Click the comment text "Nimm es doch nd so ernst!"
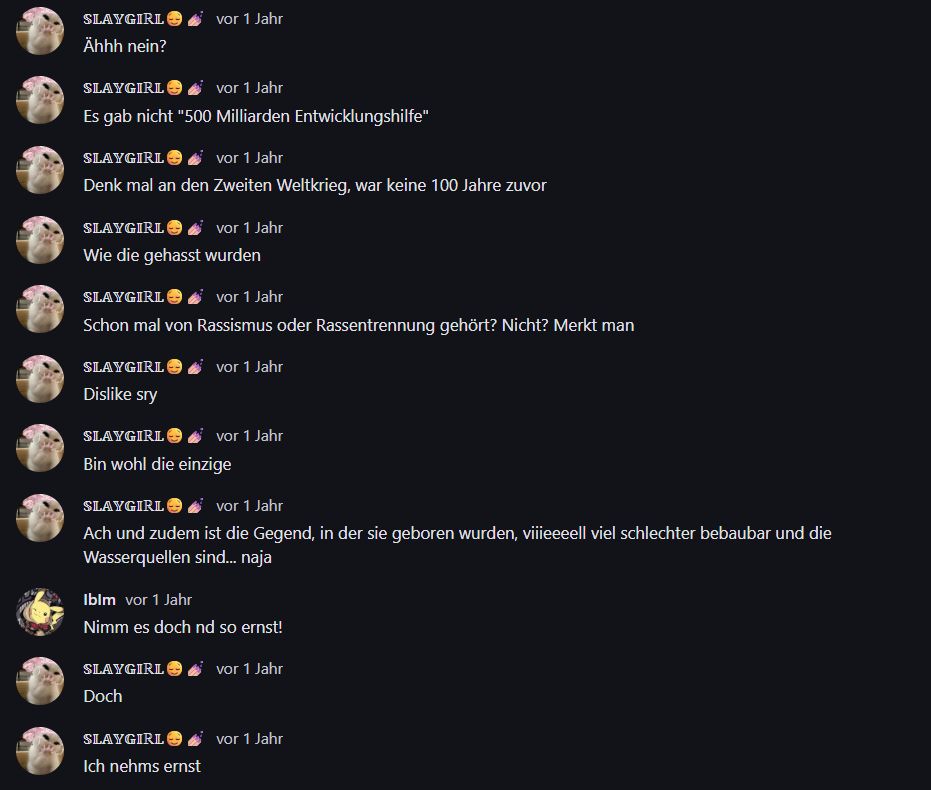 pyautogui.click(x=183, y=627)
